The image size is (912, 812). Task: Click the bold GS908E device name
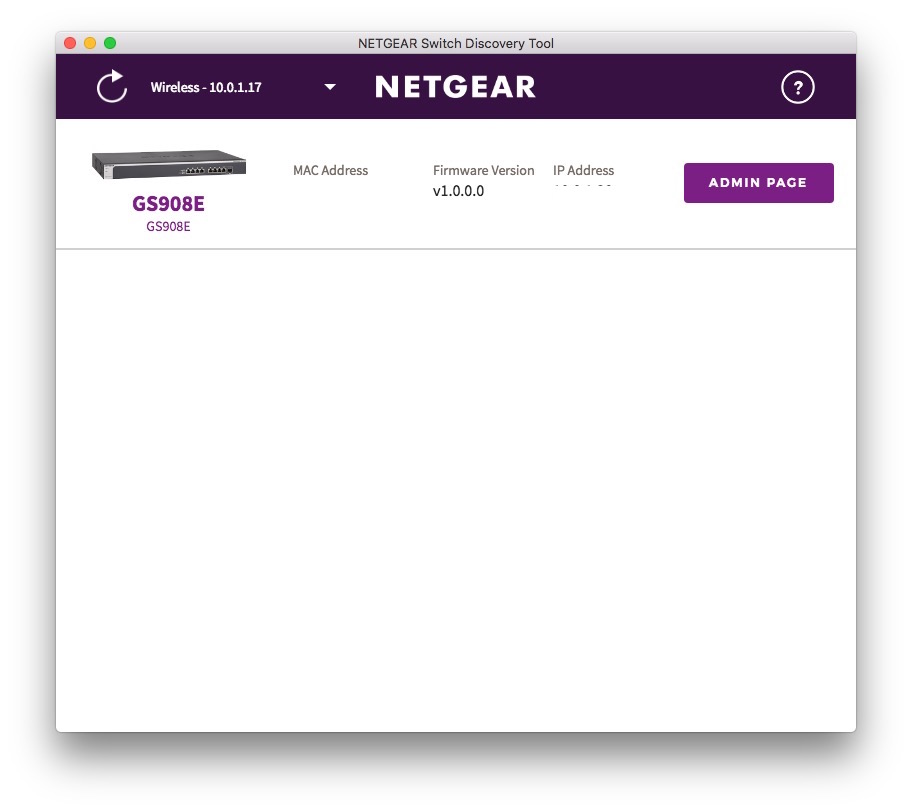tap(168, 204)
